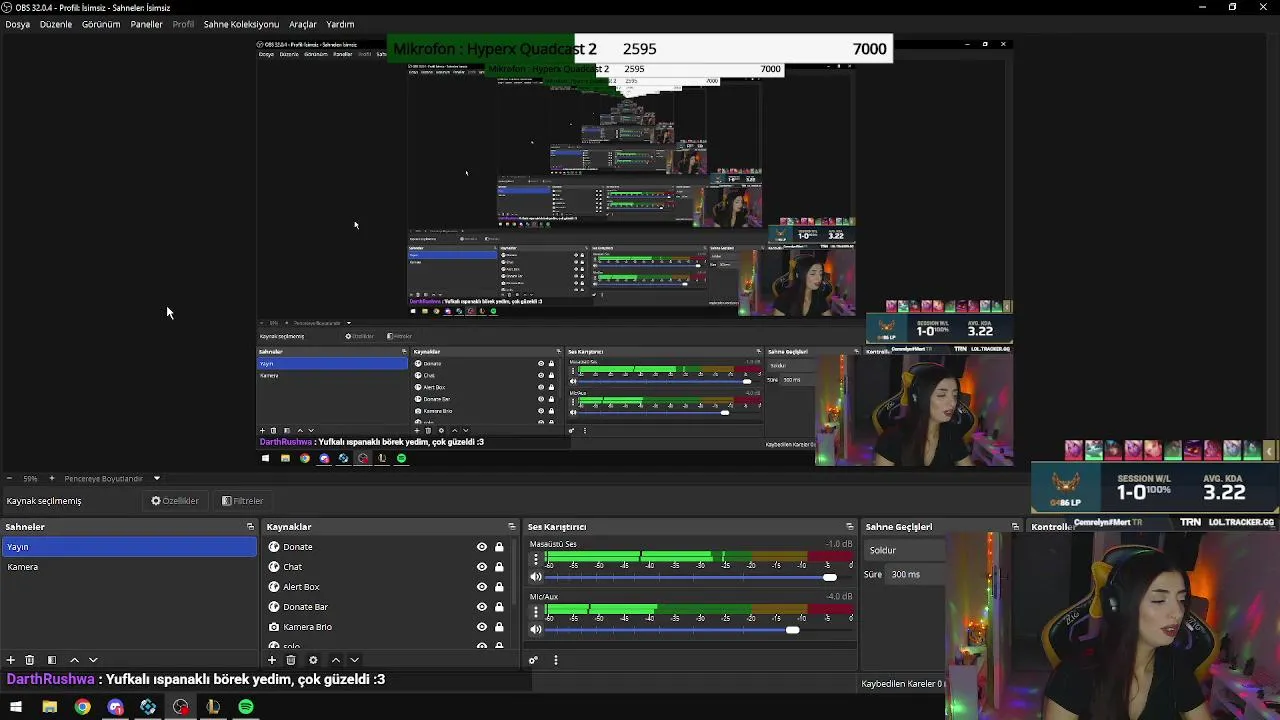Open the Paneller menu
This screenshot has height=720, width=1280.
click(147, 24)
